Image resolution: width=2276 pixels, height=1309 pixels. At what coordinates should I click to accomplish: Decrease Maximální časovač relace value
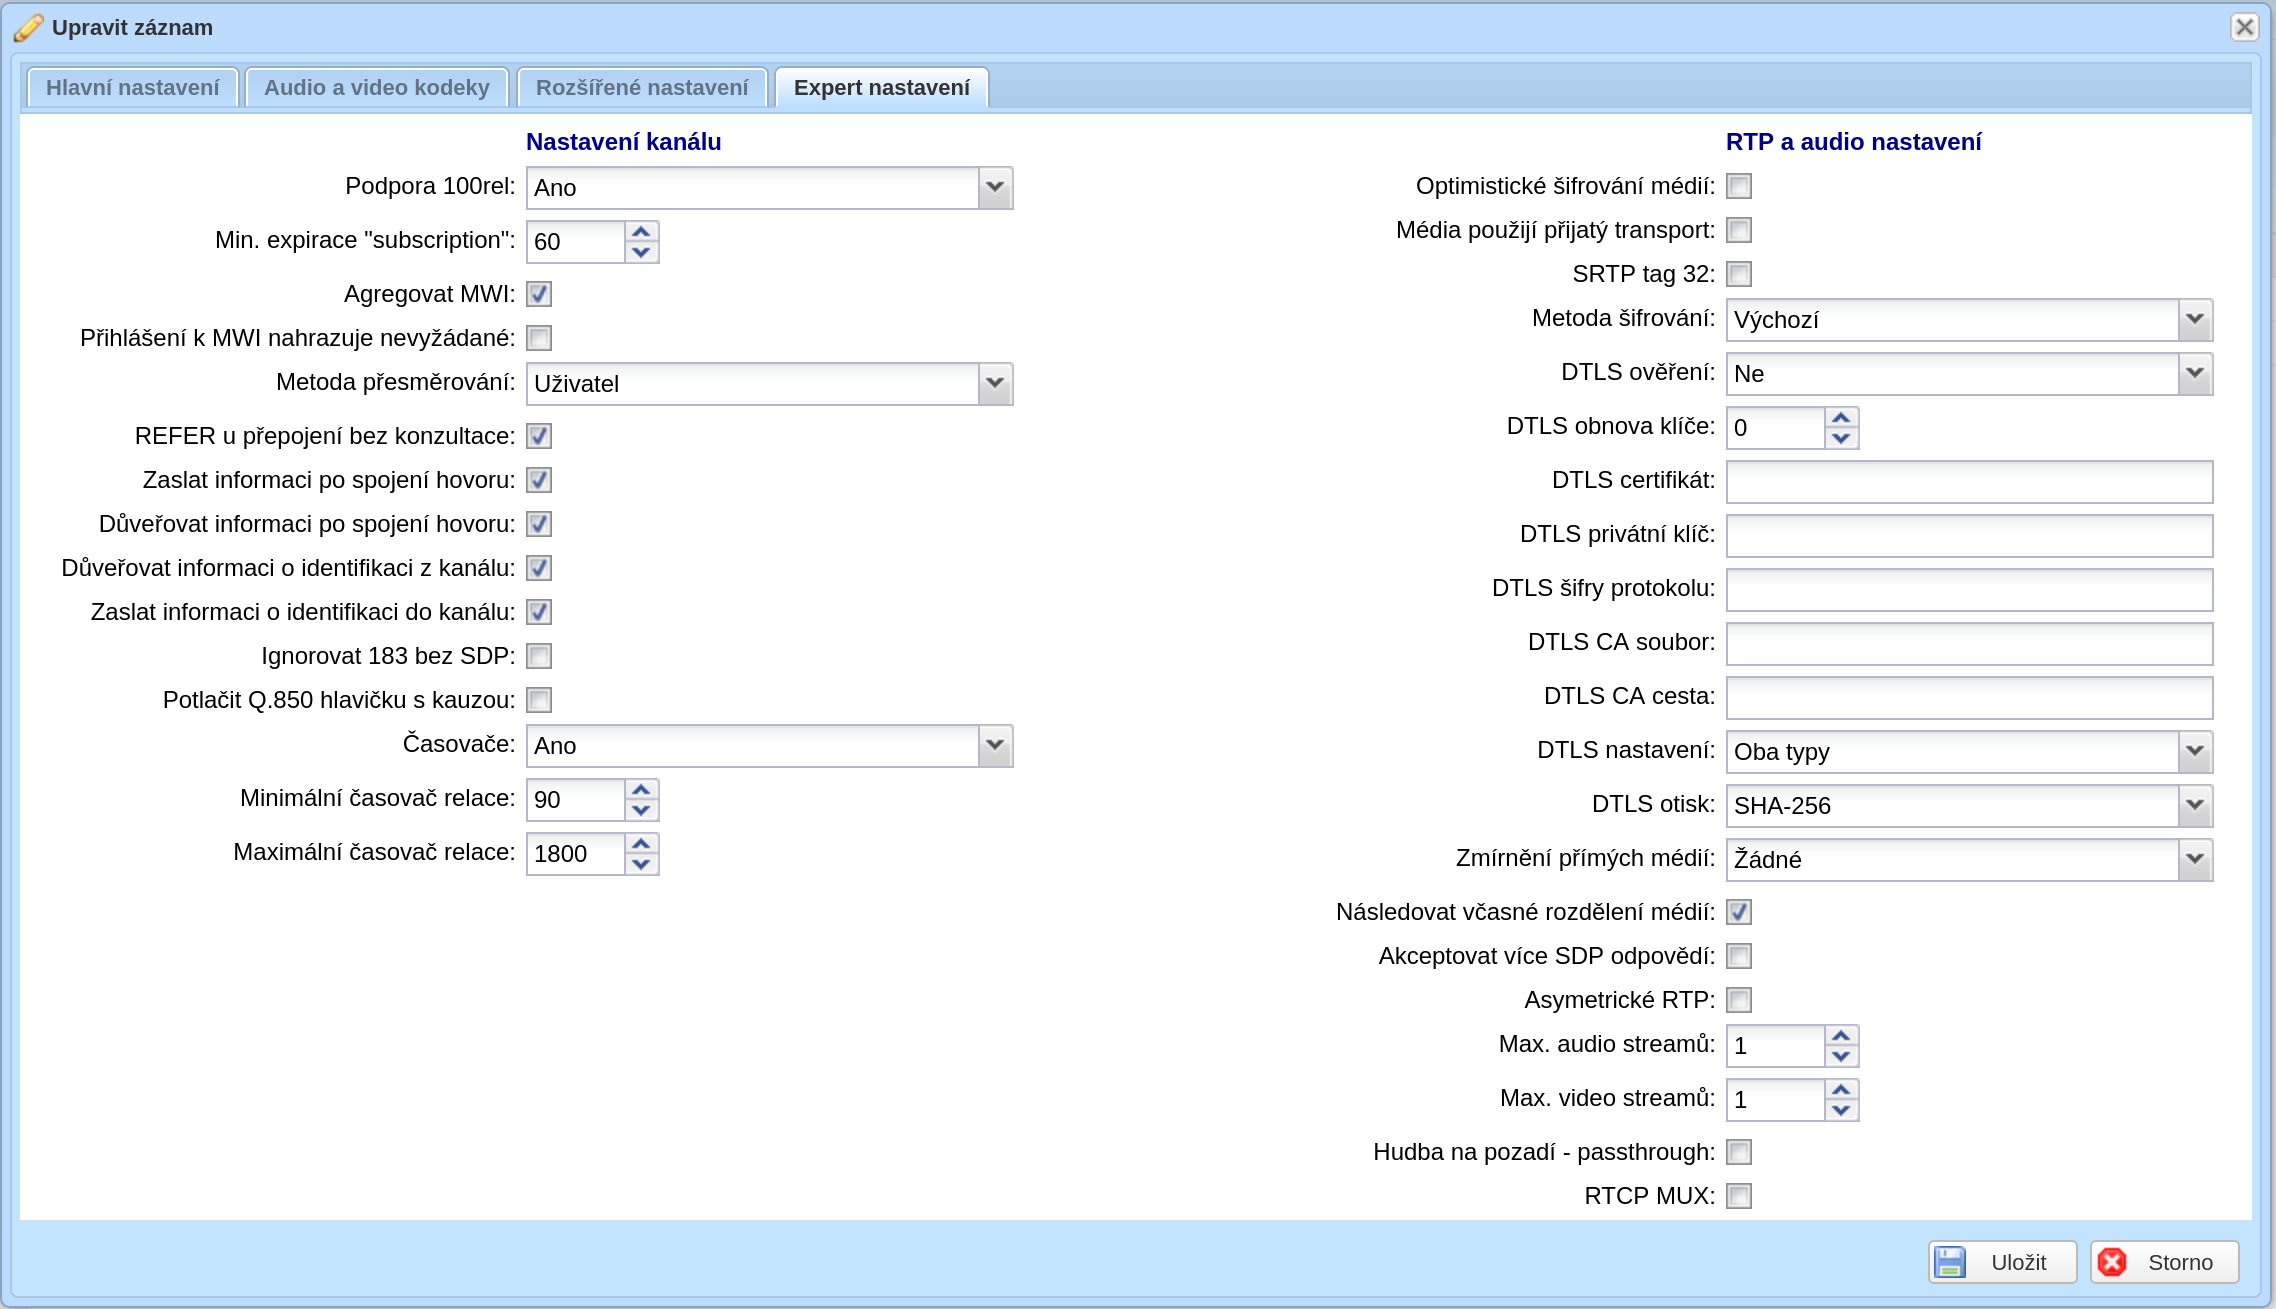click(641, 865)
